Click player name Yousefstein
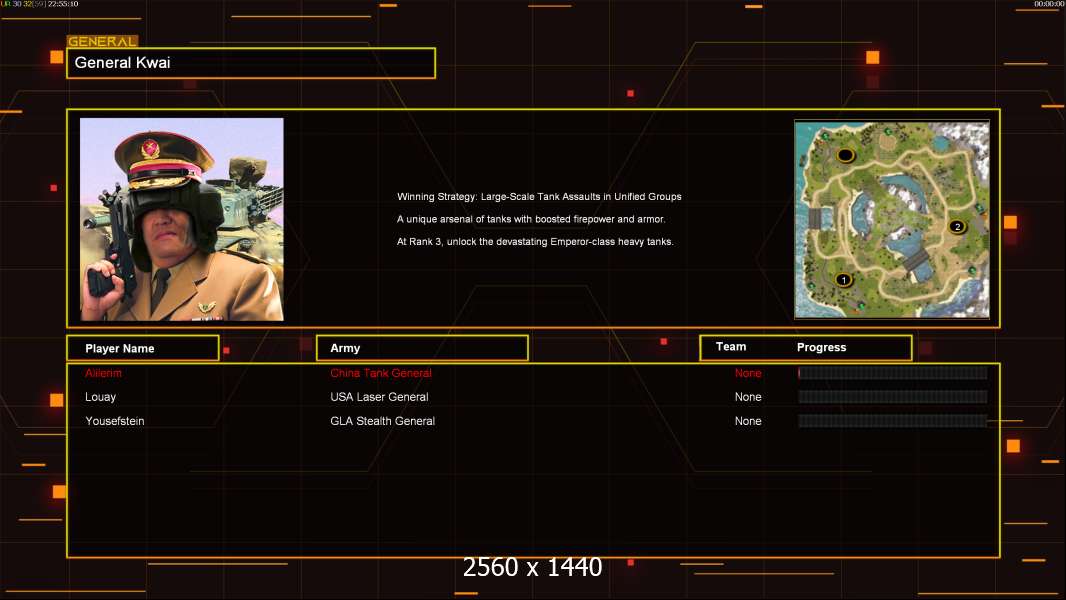The height and width of the screenshot is (600, 1066). (x=115, y=421)
